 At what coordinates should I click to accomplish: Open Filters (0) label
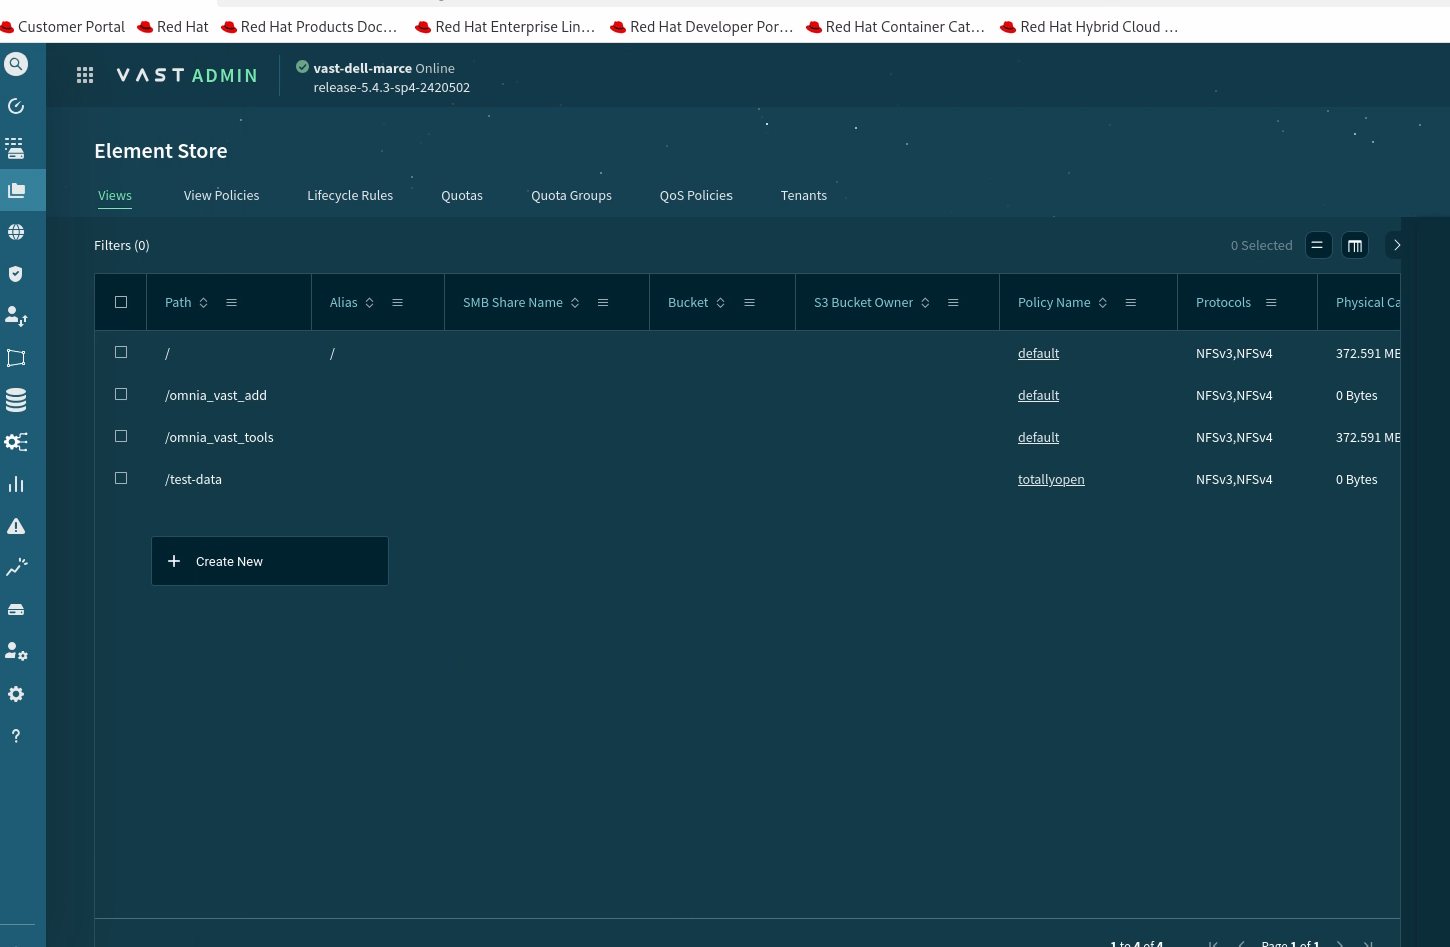click(x=122, y=245)
